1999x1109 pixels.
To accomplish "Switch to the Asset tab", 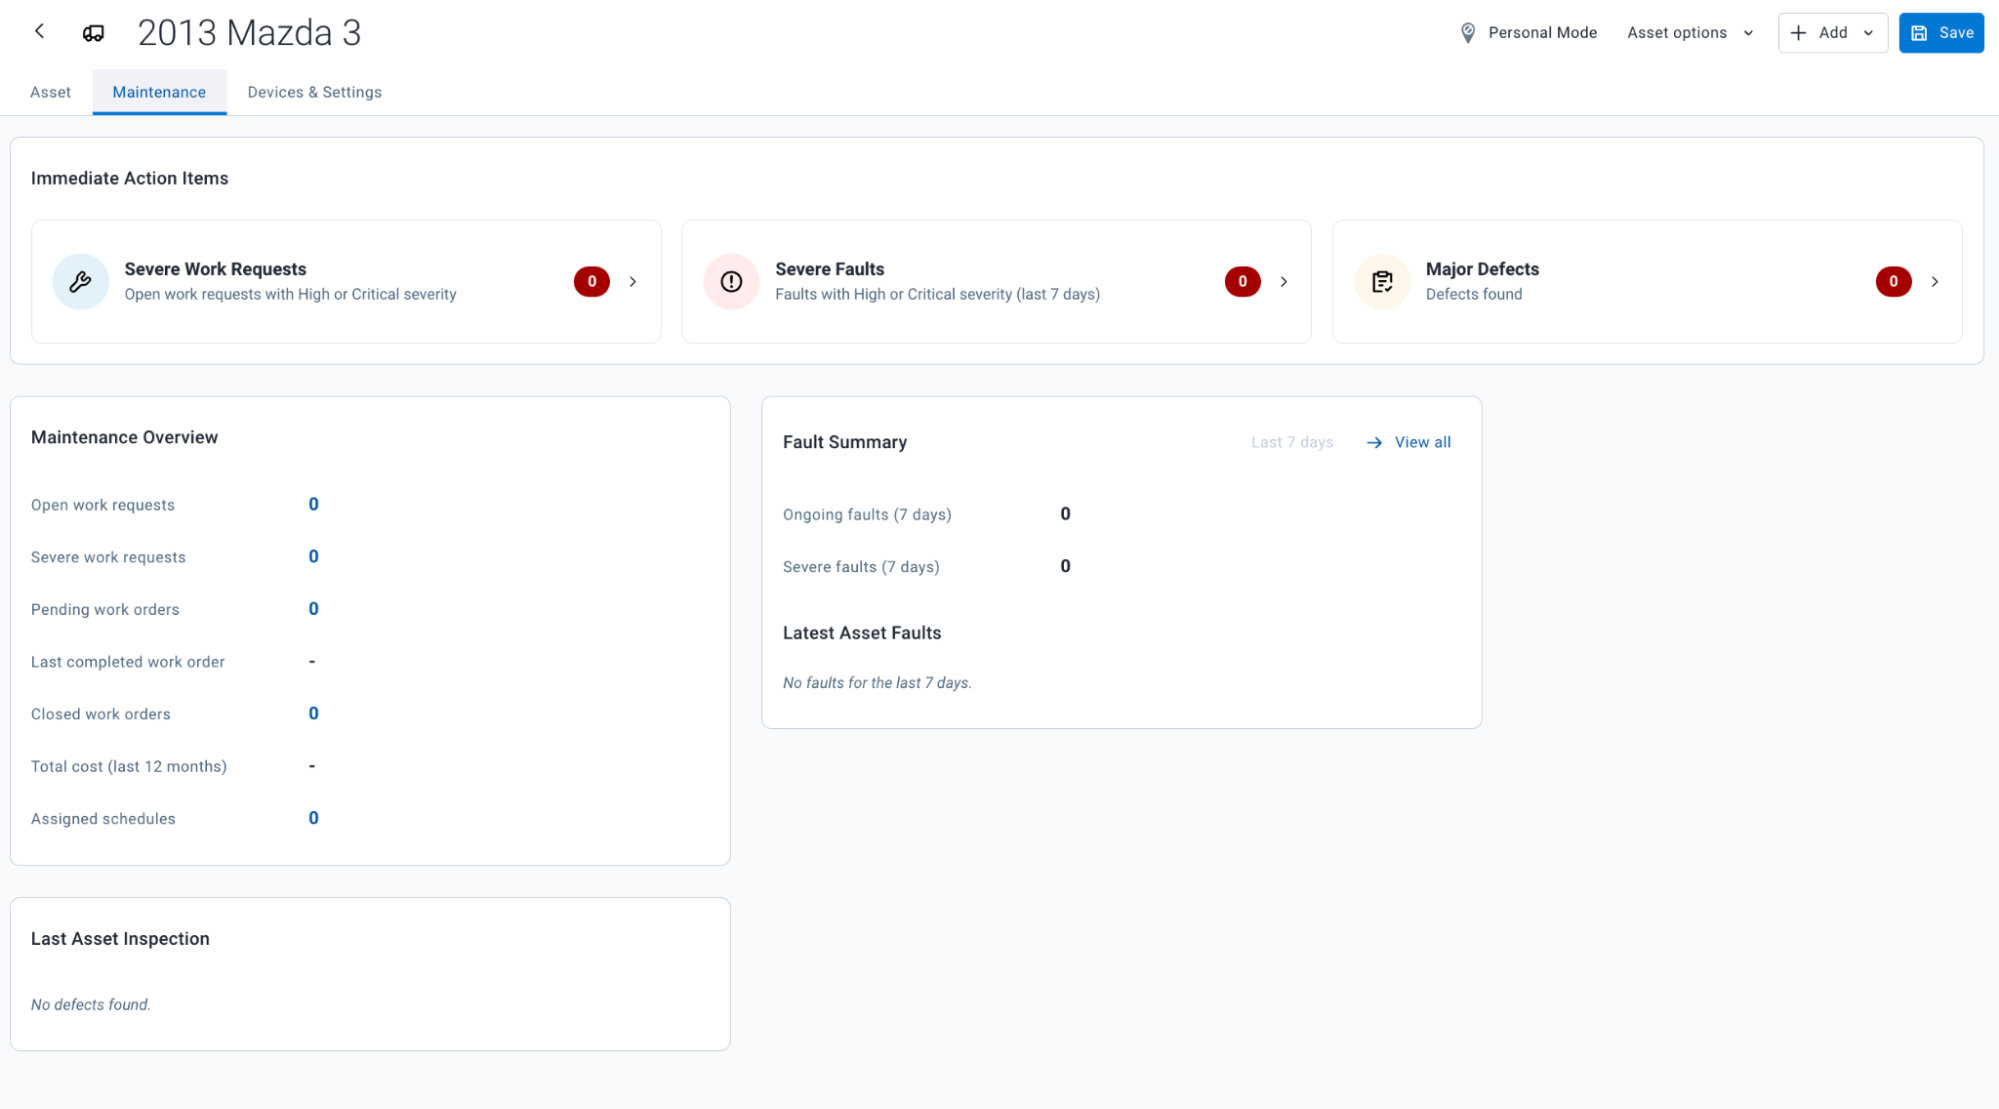I will click(50, 92).
